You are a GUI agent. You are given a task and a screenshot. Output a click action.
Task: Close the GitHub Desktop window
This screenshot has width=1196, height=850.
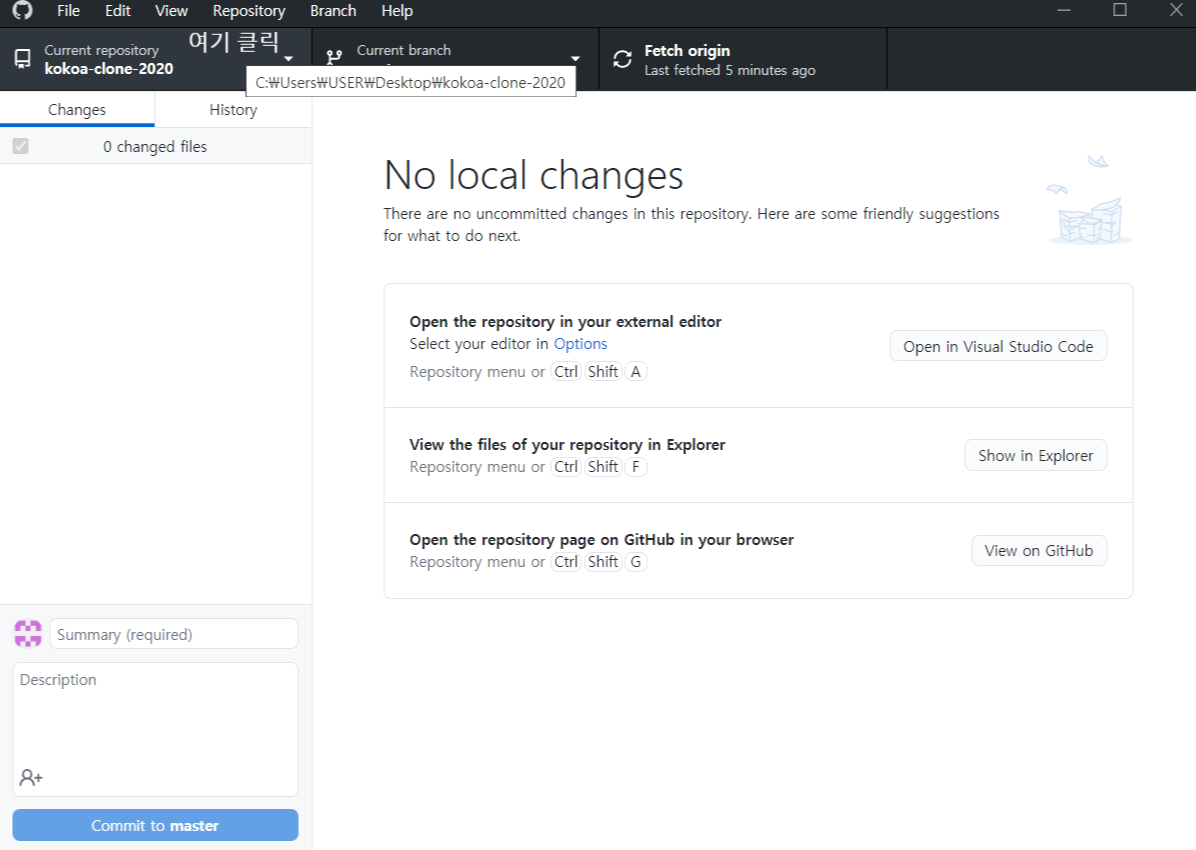click(1176, 10)
